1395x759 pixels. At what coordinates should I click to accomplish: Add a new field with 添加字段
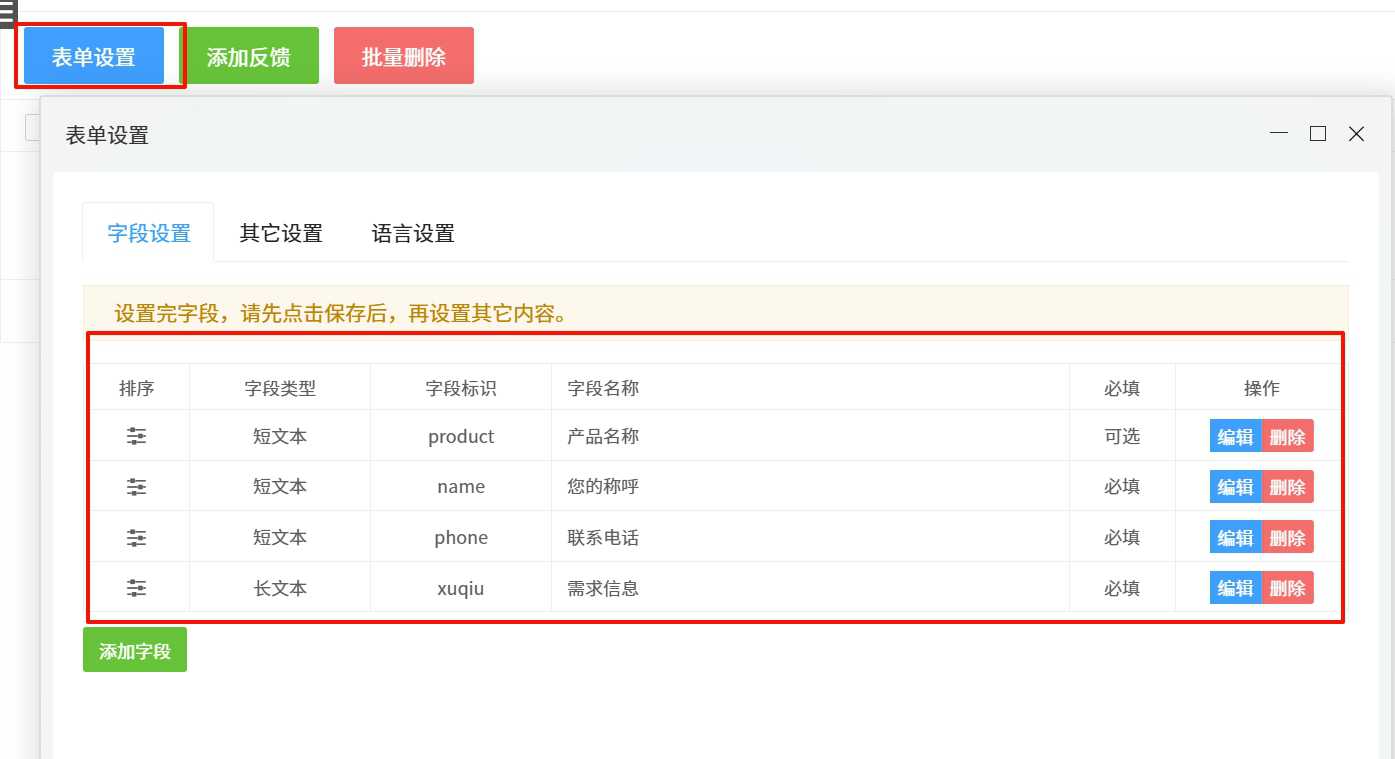135,650
